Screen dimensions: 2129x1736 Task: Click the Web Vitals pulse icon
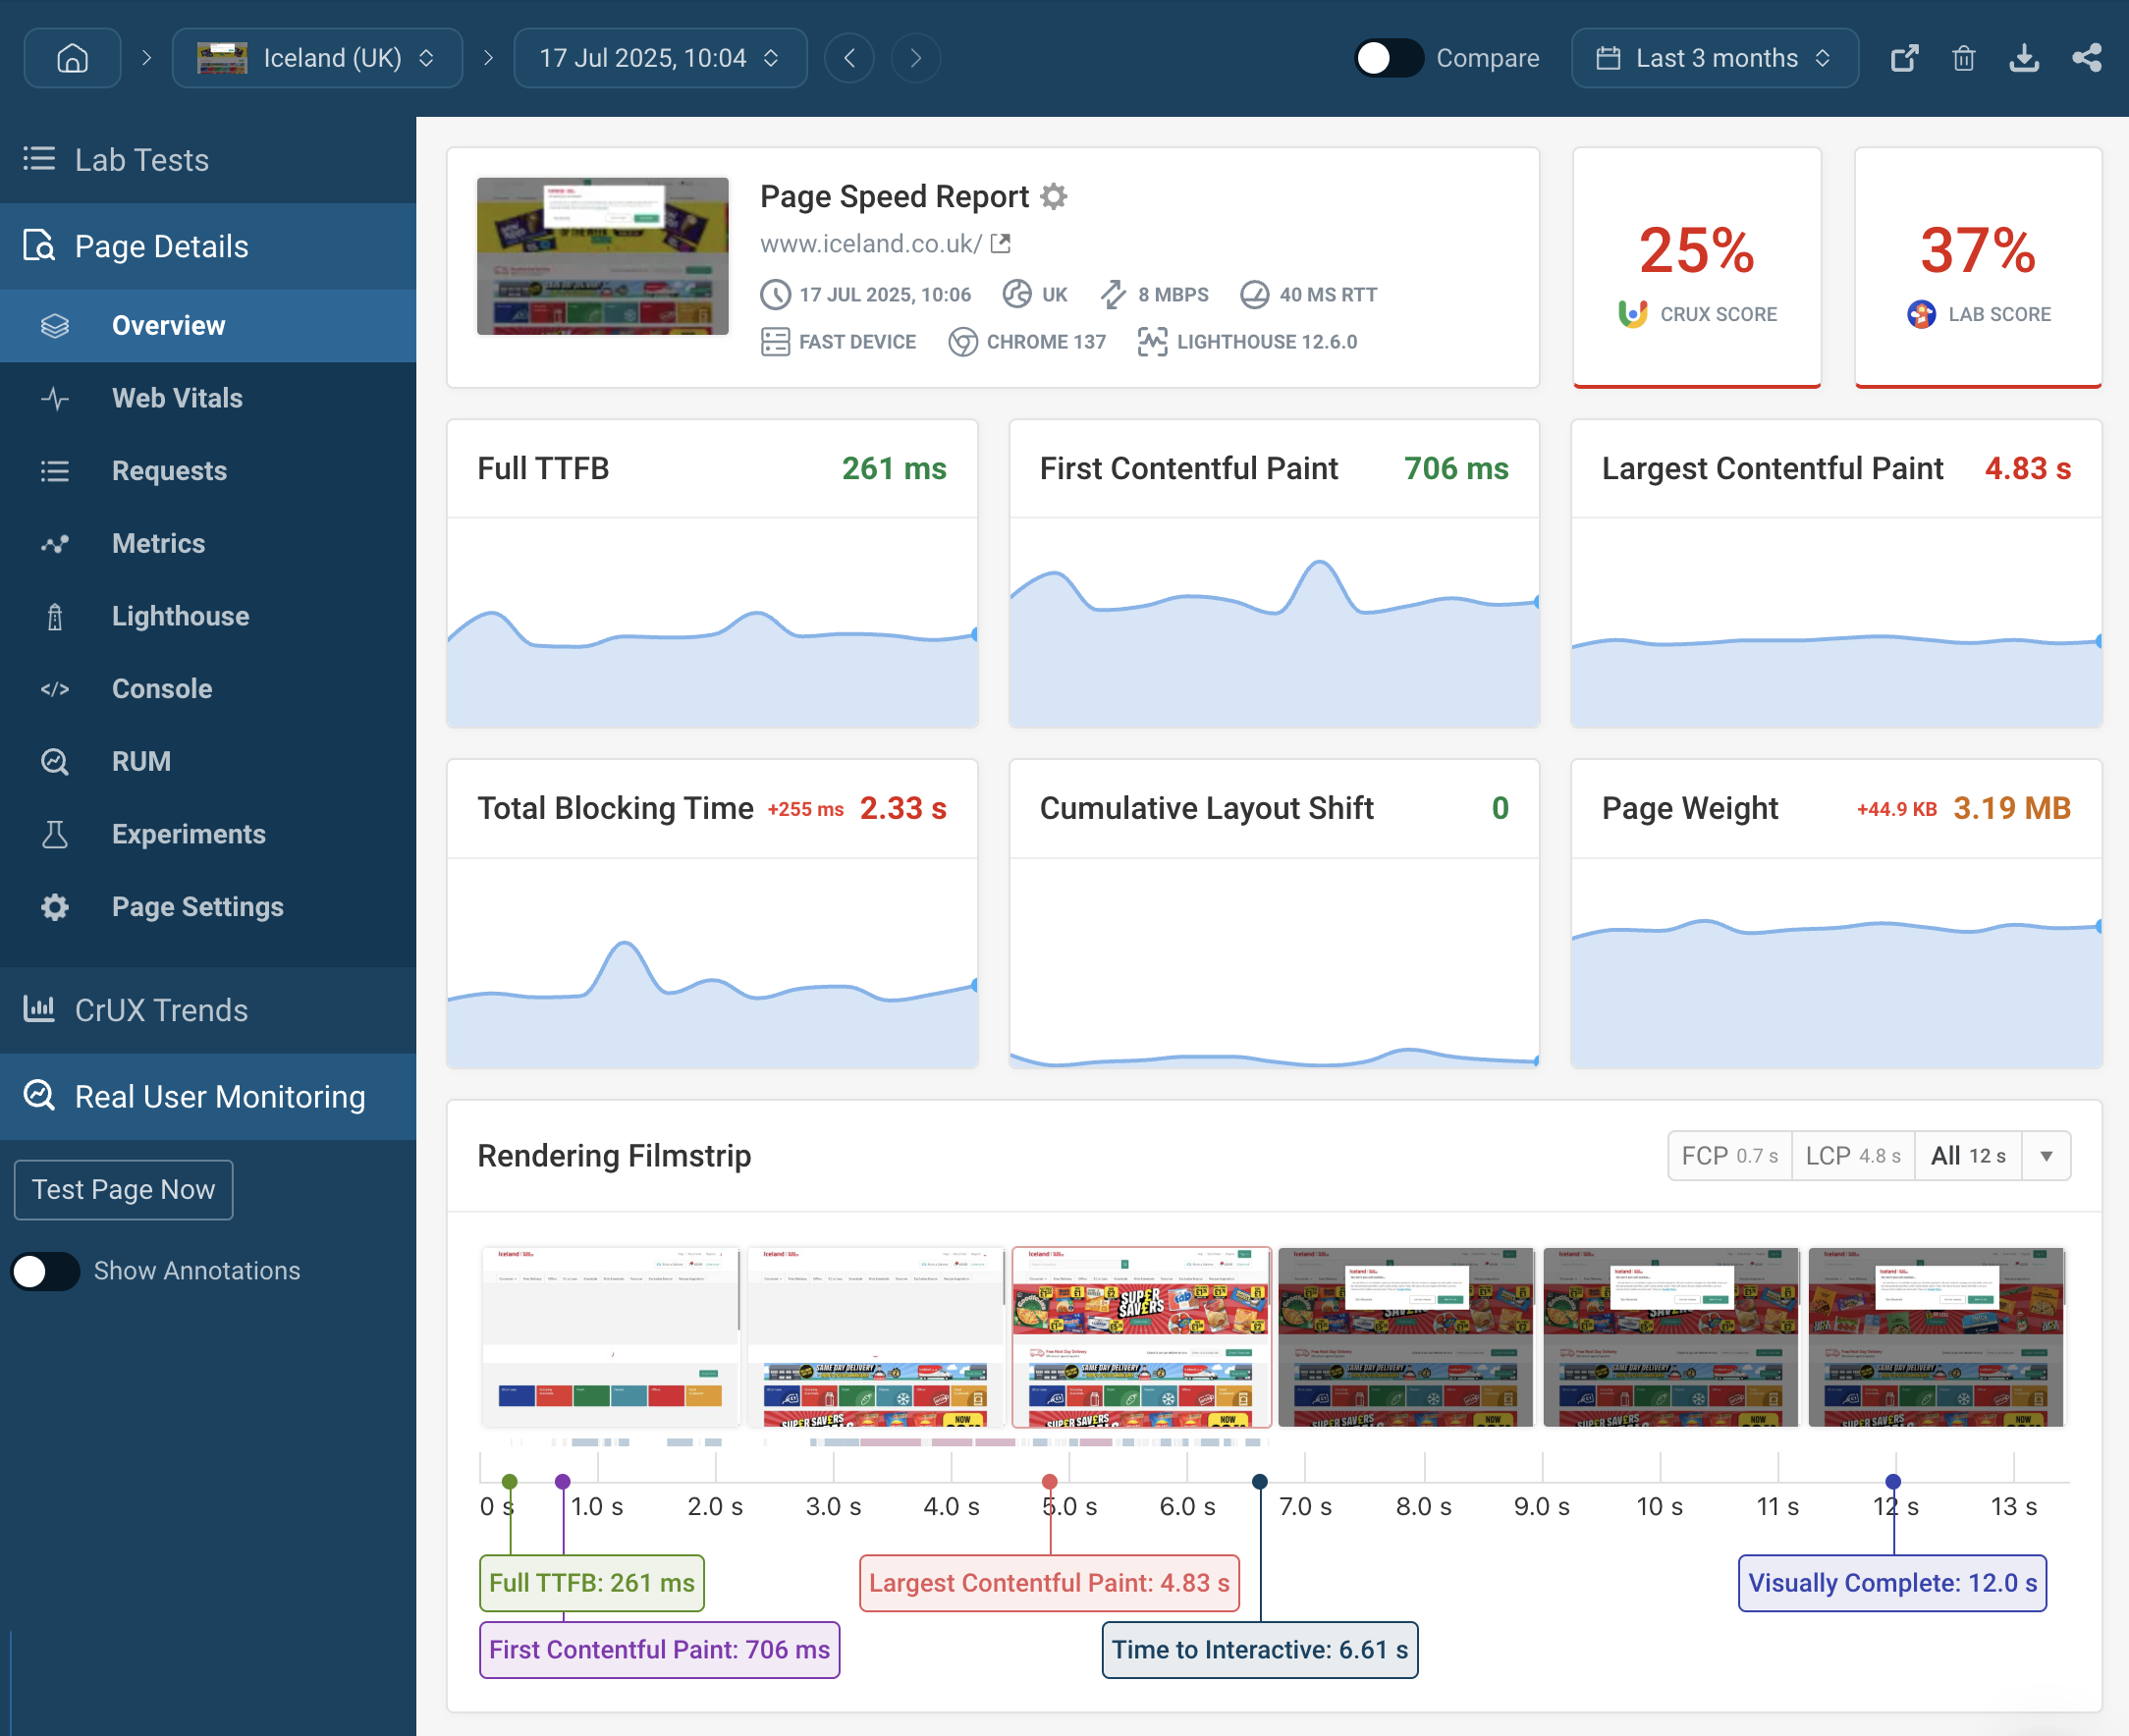[55, 398]
